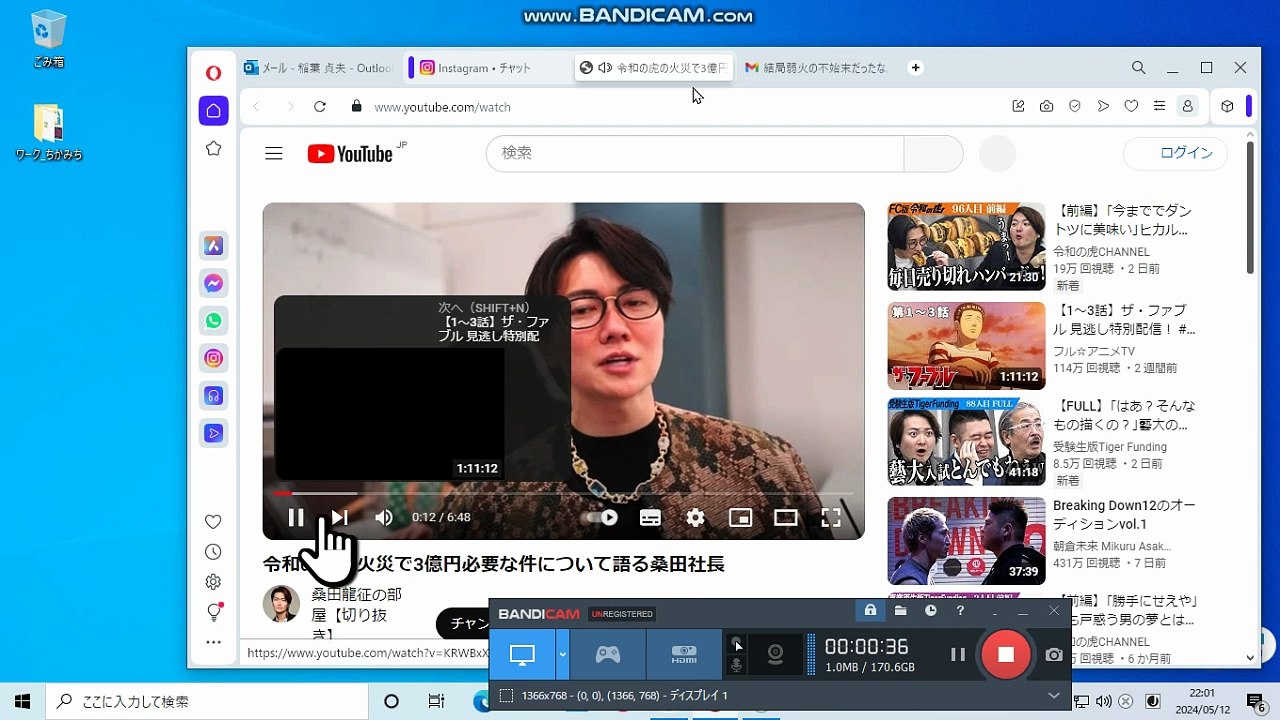The image size is (1280, 720).
Task: Expand the Bandicam capture area chevron
Action: pyautogui.click(x=1054, y=695)
